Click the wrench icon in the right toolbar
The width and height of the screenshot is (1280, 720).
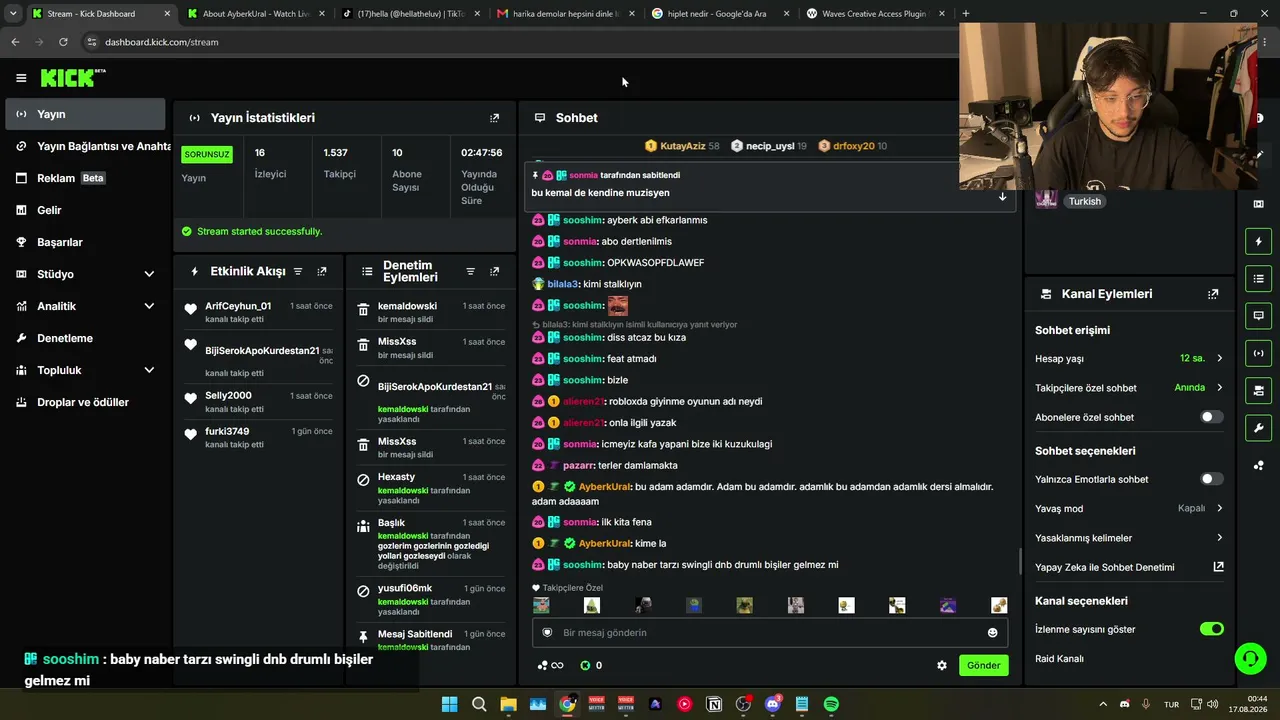pos(1258,428)
